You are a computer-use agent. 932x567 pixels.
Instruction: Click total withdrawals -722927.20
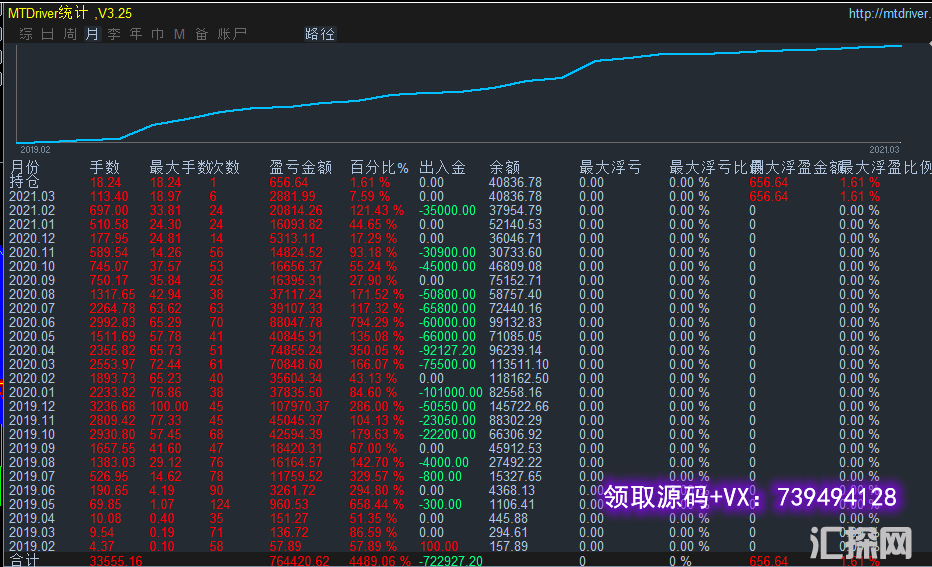click(x=451, y=560)
